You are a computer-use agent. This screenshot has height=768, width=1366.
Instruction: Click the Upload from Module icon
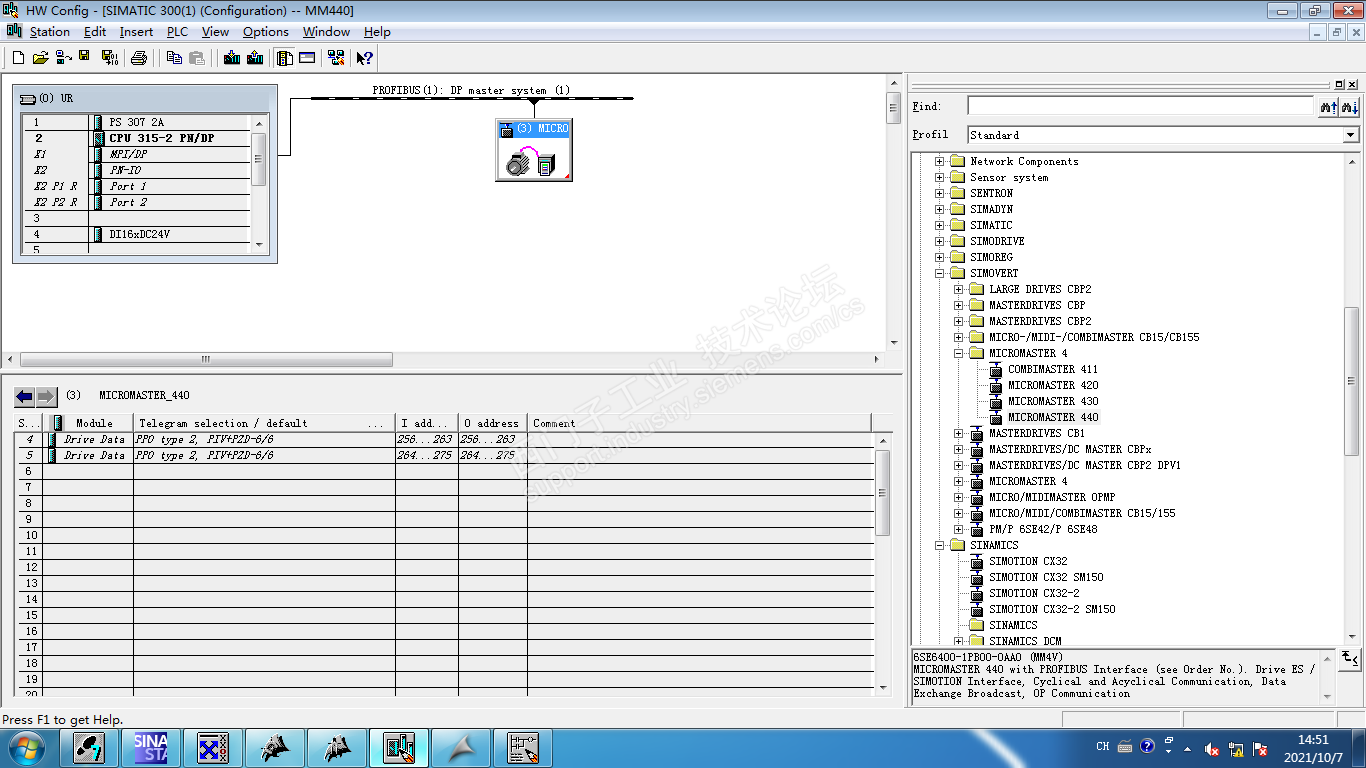[254, 58]
